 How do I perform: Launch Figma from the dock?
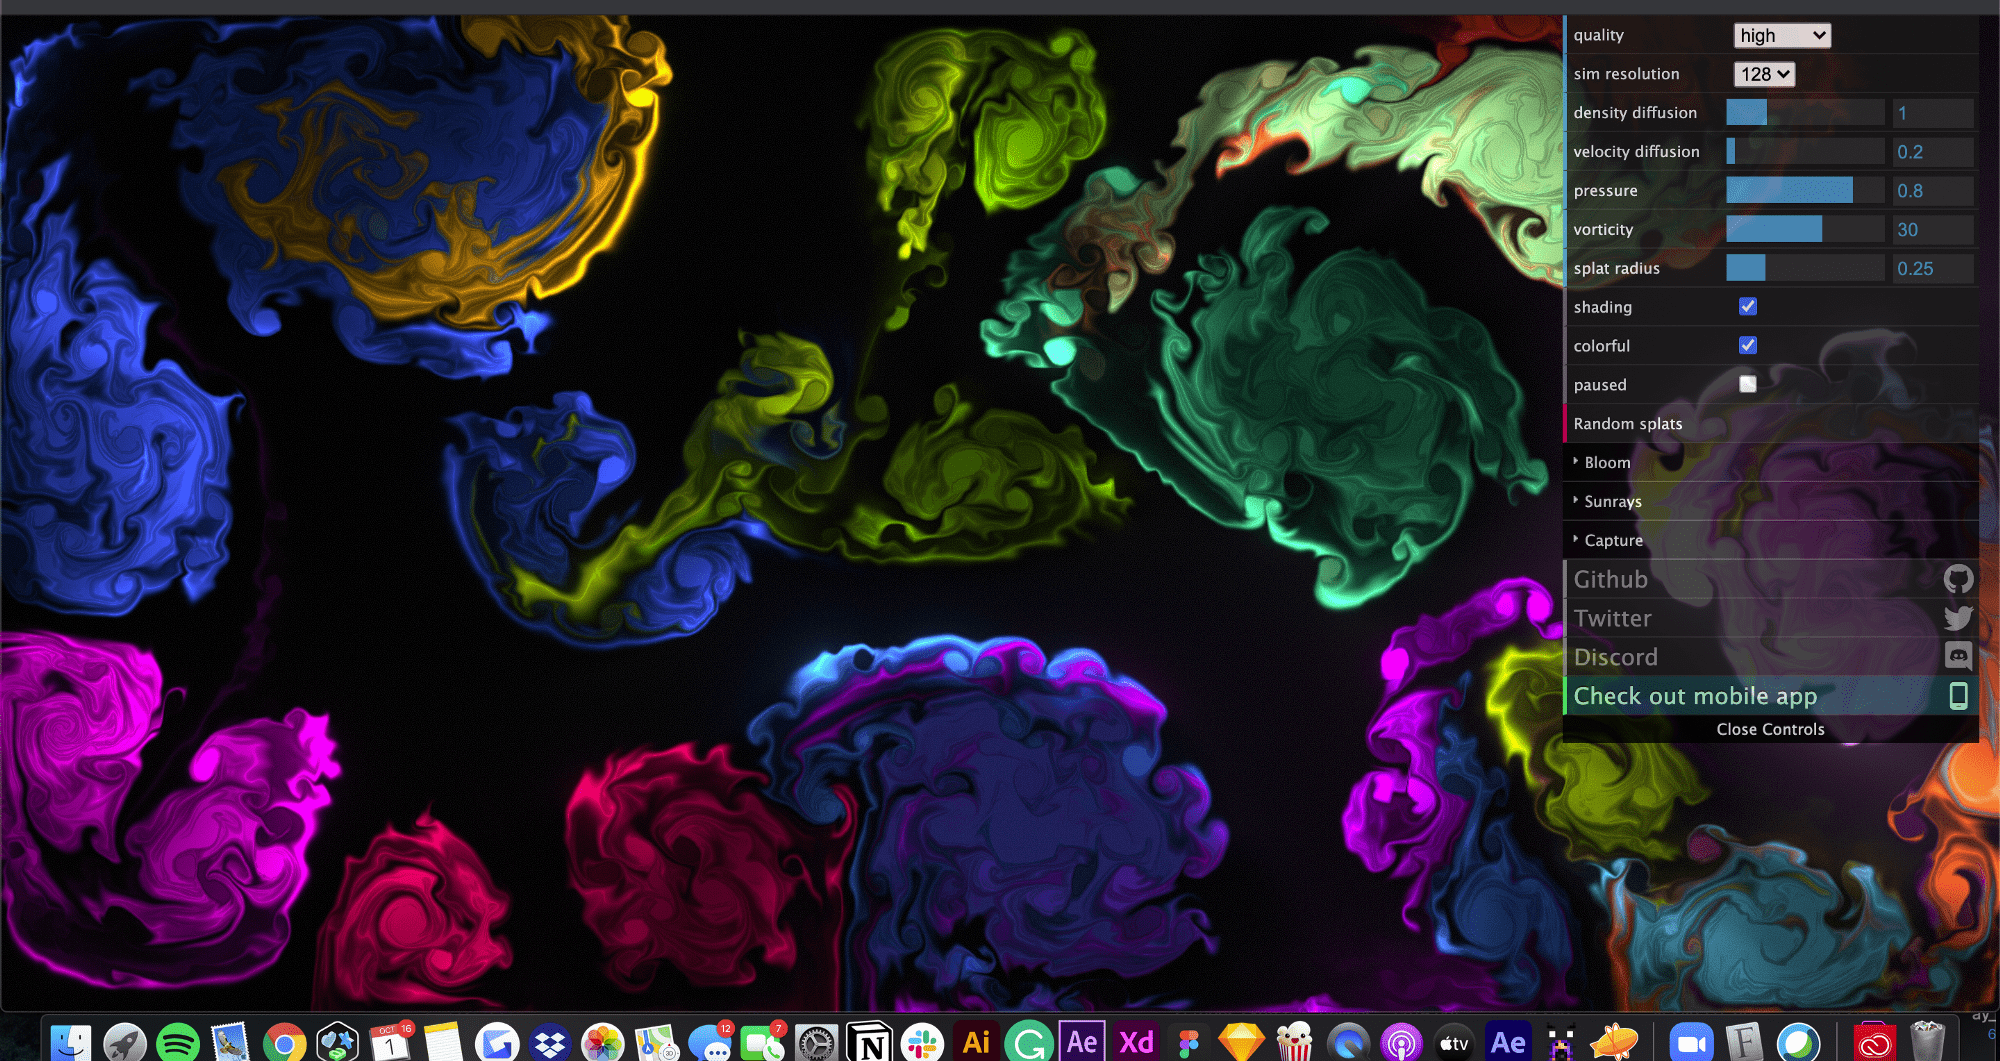(x=1189, y=1043)
